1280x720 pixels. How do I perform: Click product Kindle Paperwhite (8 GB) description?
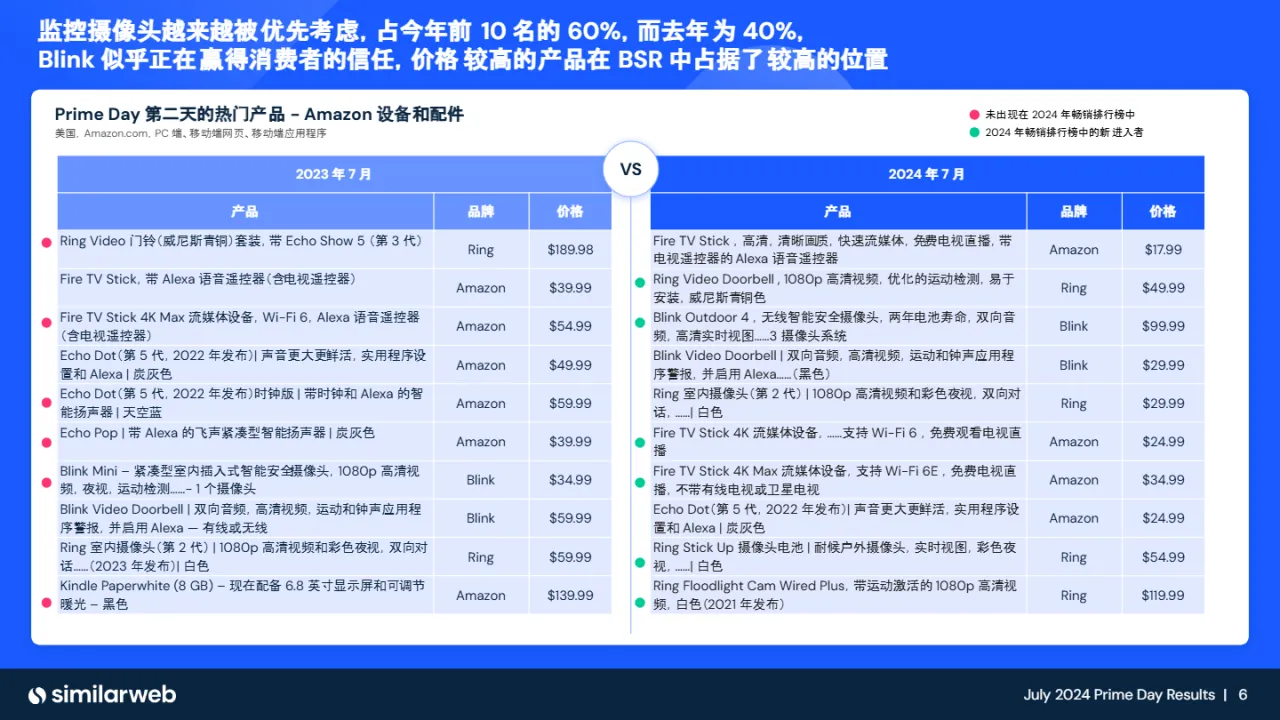point(242,594)
